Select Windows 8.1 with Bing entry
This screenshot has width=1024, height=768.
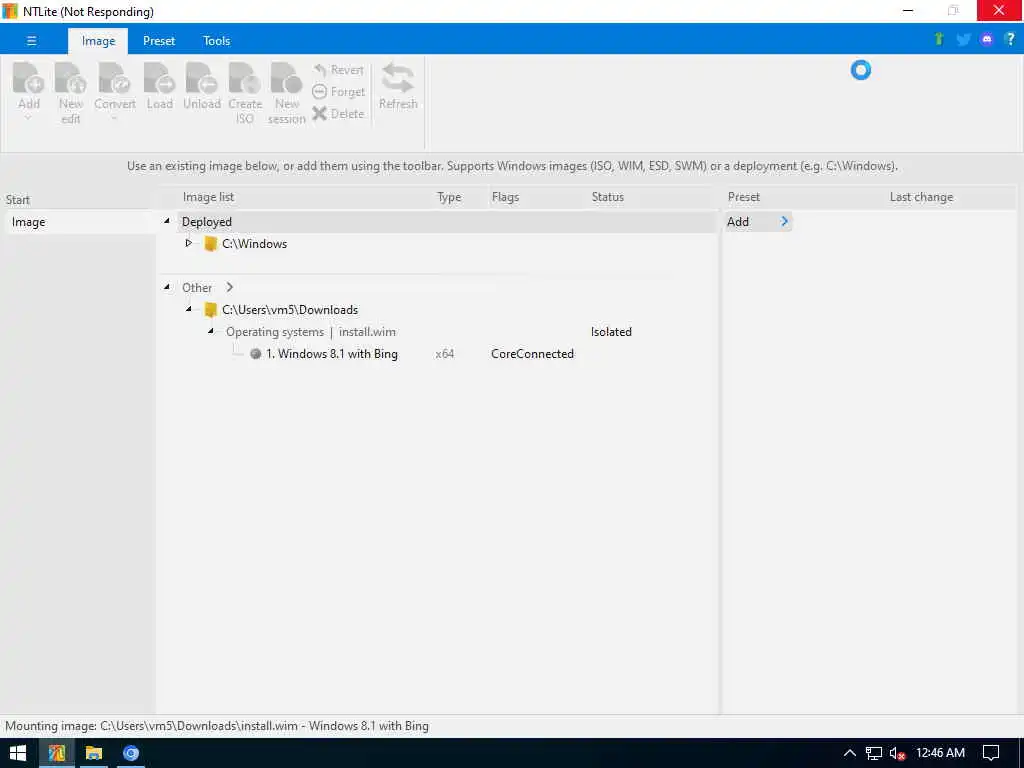tap(332, 354)
